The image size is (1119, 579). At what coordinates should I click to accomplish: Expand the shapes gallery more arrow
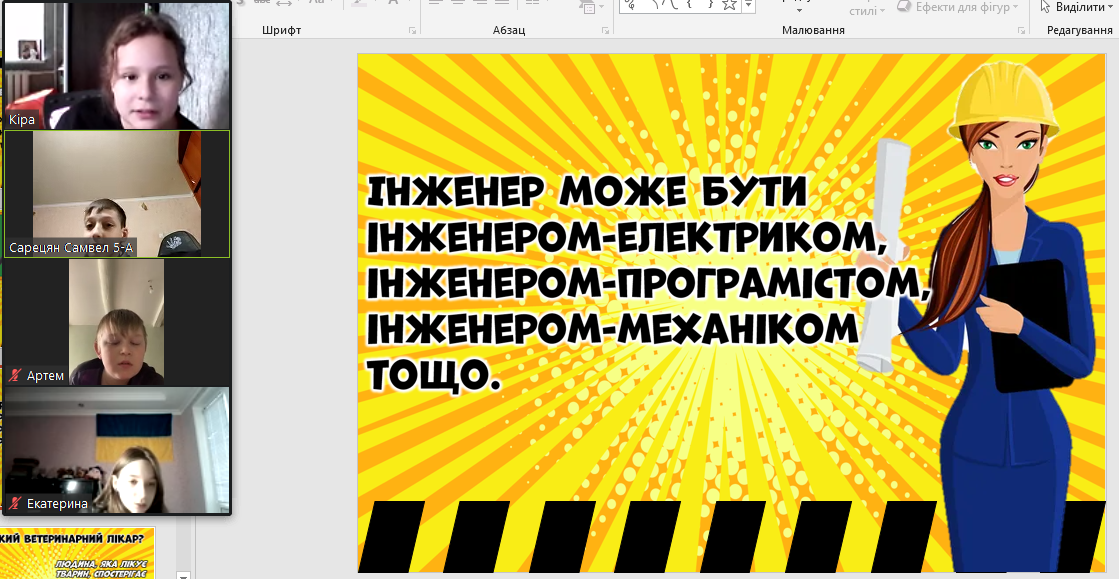[748, 8]
